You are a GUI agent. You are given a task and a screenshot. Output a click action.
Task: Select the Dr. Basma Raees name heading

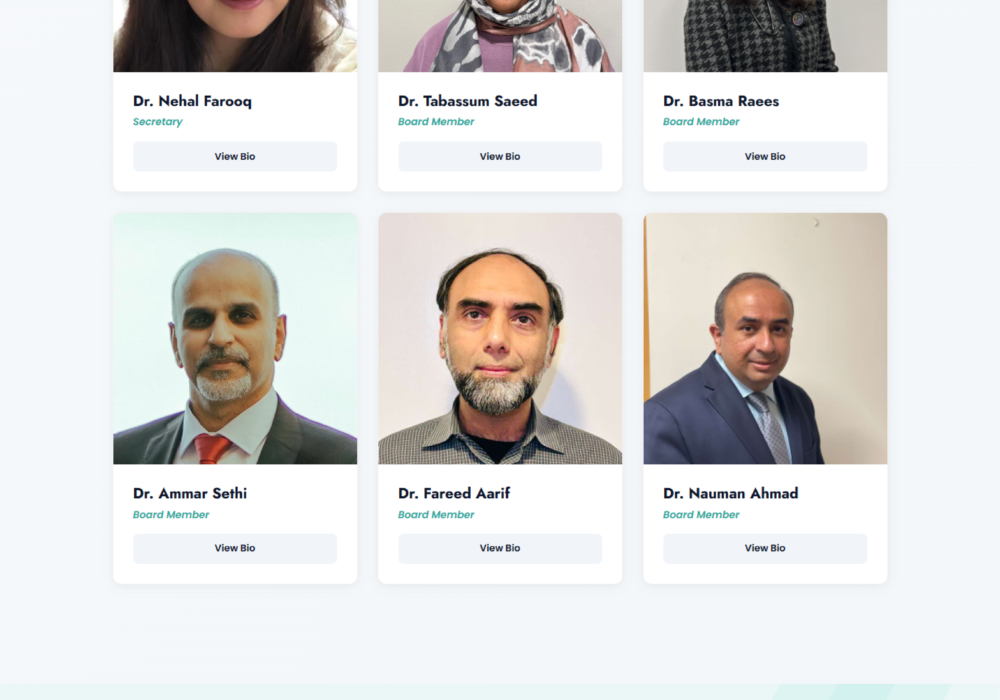721,101
